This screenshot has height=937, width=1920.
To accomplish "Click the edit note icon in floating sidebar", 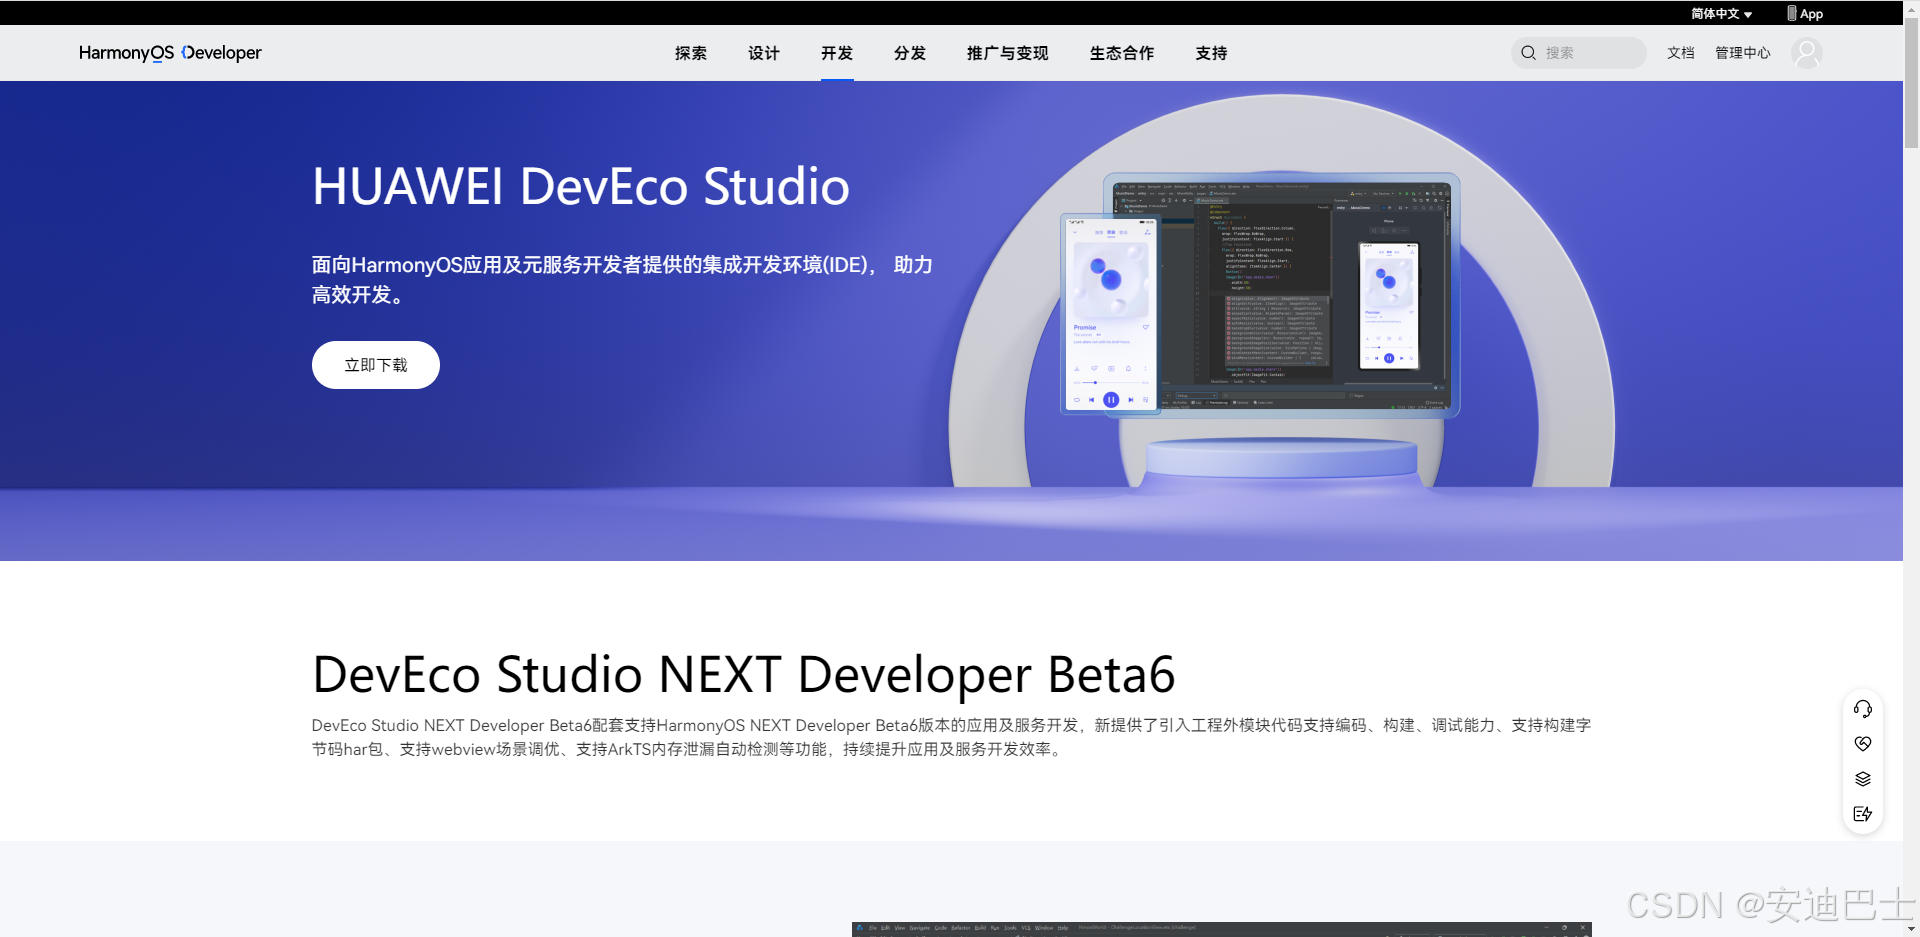I will coord(1863,814).
